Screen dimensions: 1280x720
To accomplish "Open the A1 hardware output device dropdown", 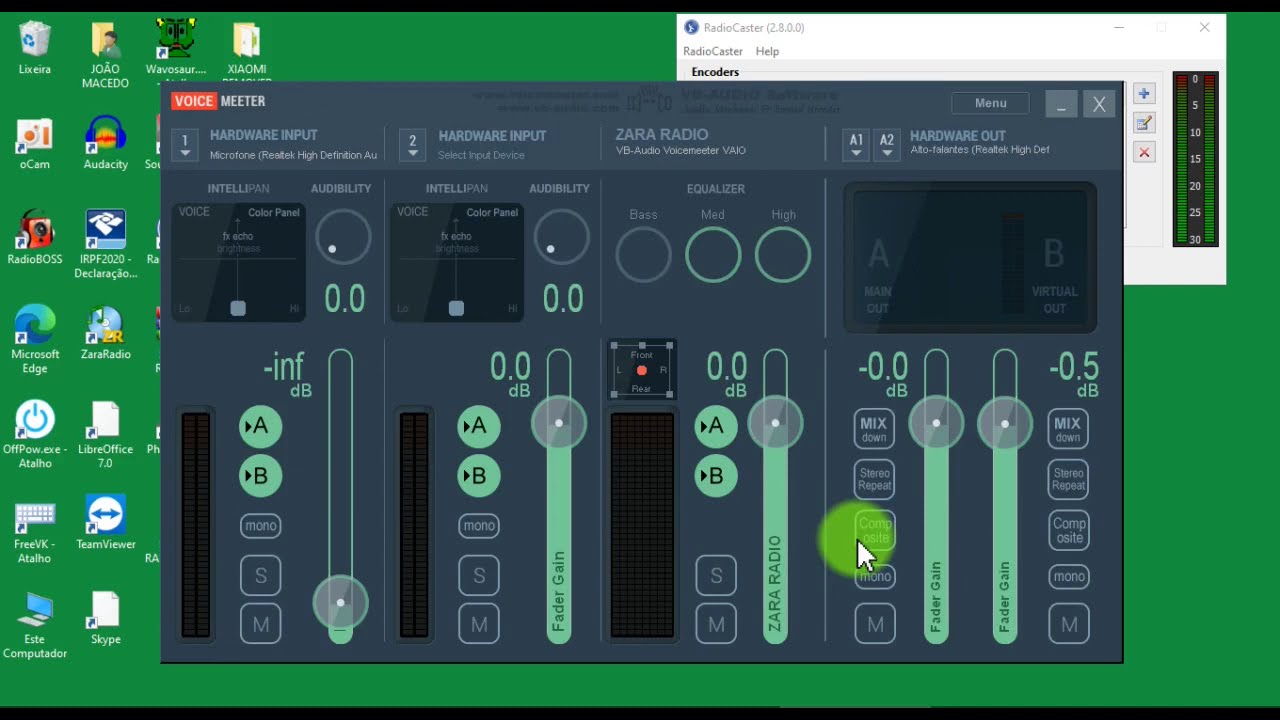I will (856, 145).
